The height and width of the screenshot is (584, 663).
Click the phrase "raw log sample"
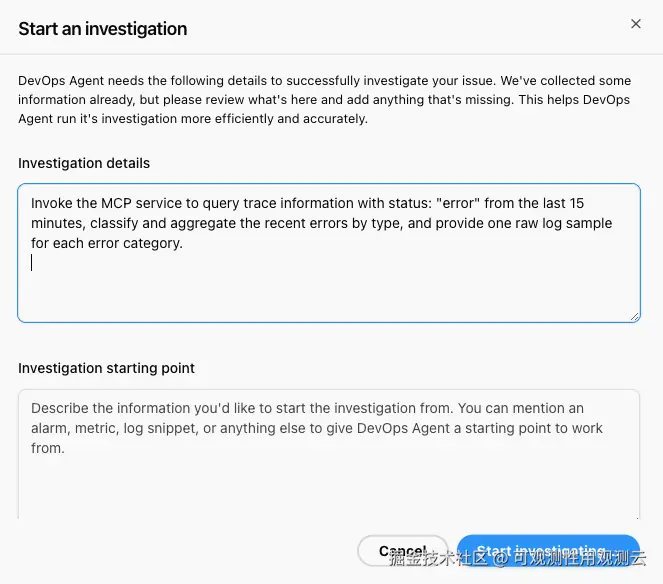562,222
